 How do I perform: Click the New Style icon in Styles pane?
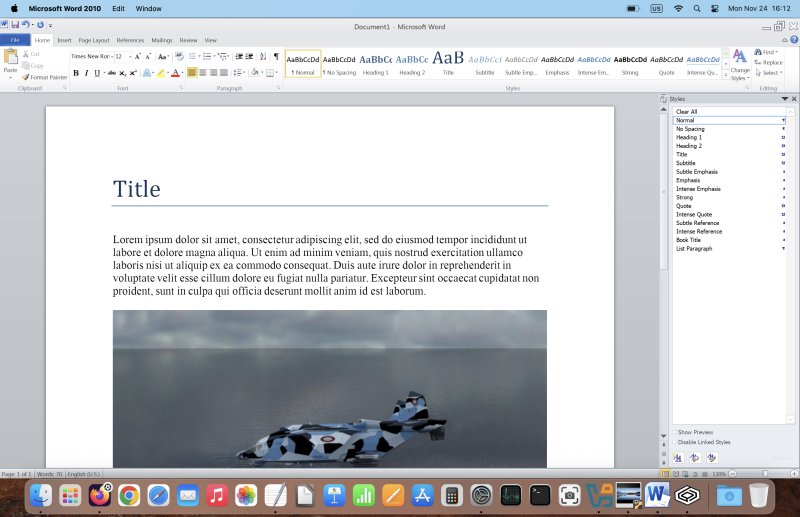(x=678, y=457)
